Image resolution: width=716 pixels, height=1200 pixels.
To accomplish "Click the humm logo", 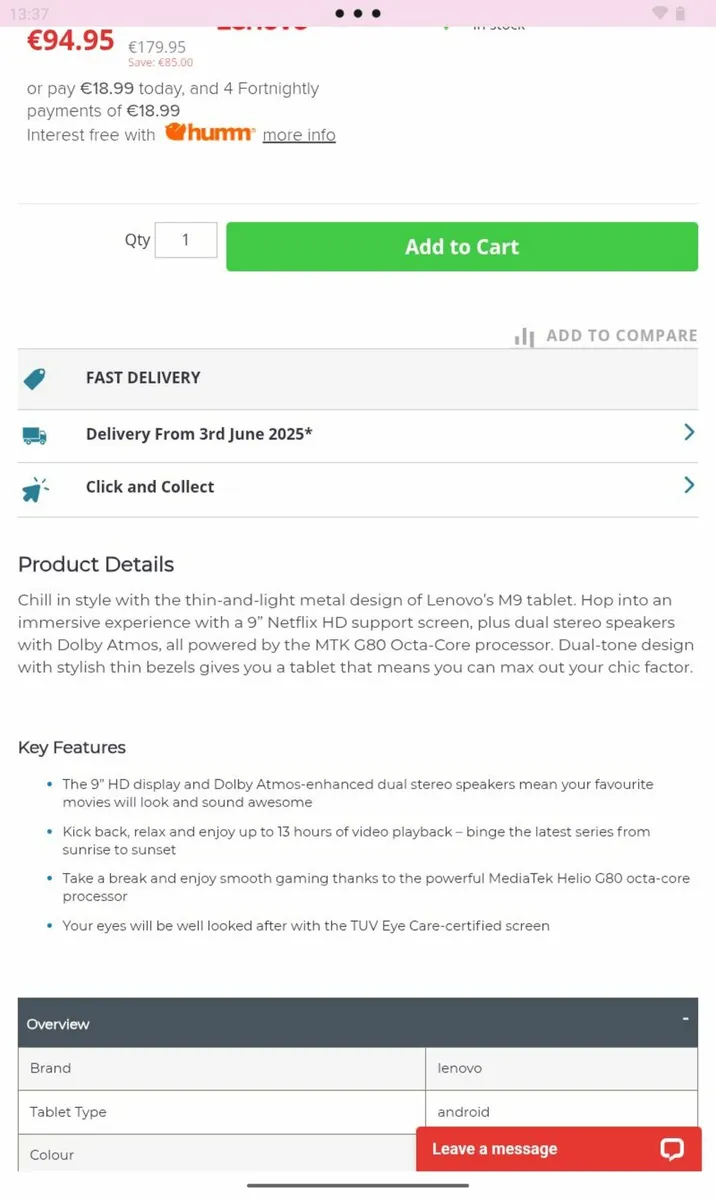I will coord(210,133).
